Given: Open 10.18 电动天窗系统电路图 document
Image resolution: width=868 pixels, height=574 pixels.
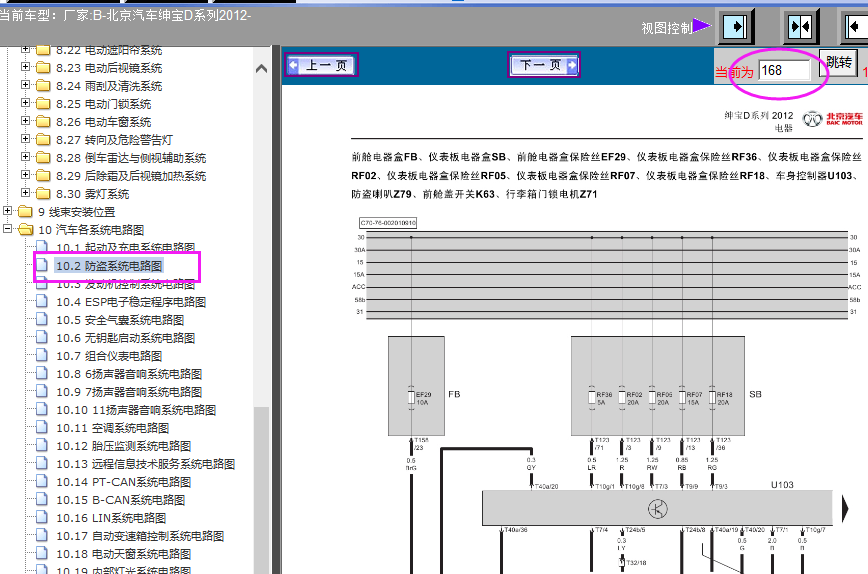Looking at the screenshot, I should tap(123, 554).
